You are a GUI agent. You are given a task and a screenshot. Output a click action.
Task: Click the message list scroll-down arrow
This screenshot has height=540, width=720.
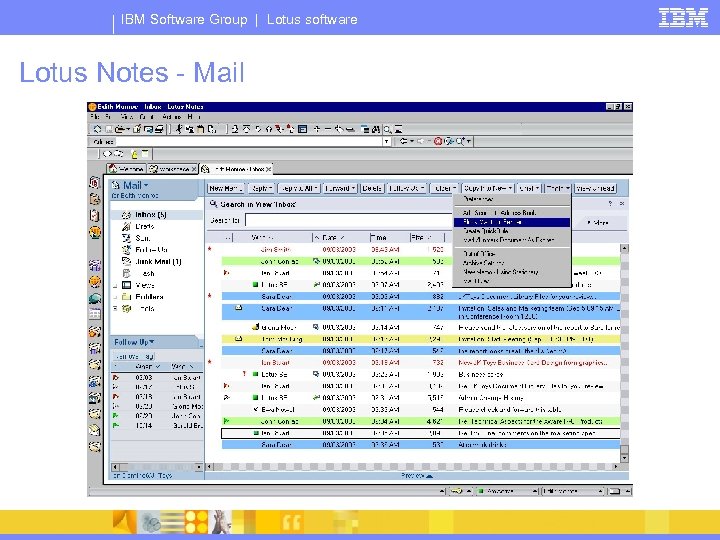pyautogui.click(x=624, y=458)
